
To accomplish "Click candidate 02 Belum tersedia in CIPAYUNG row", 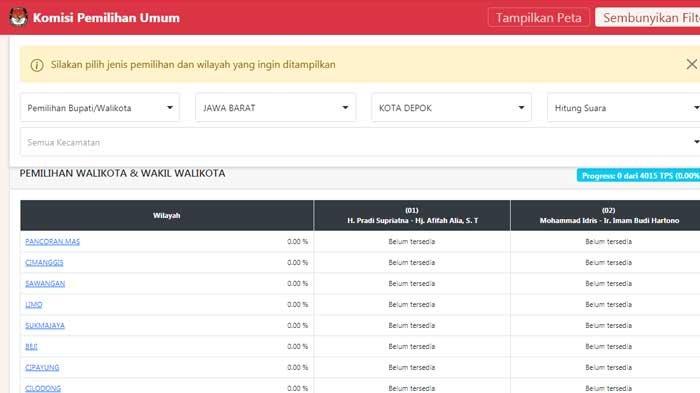I will click(608, 368).
